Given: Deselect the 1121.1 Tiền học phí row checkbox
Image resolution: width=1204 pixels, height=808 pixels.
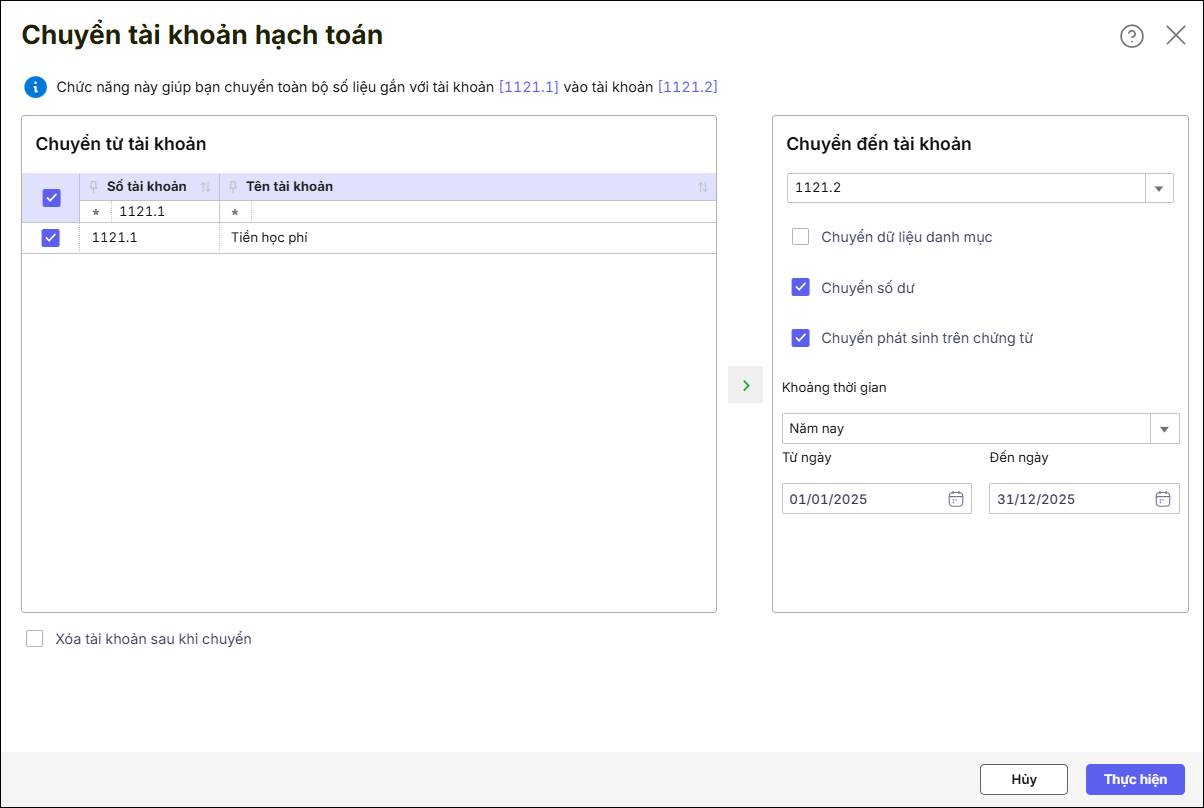Looking at the screenshot, I should tap(51, 238).
